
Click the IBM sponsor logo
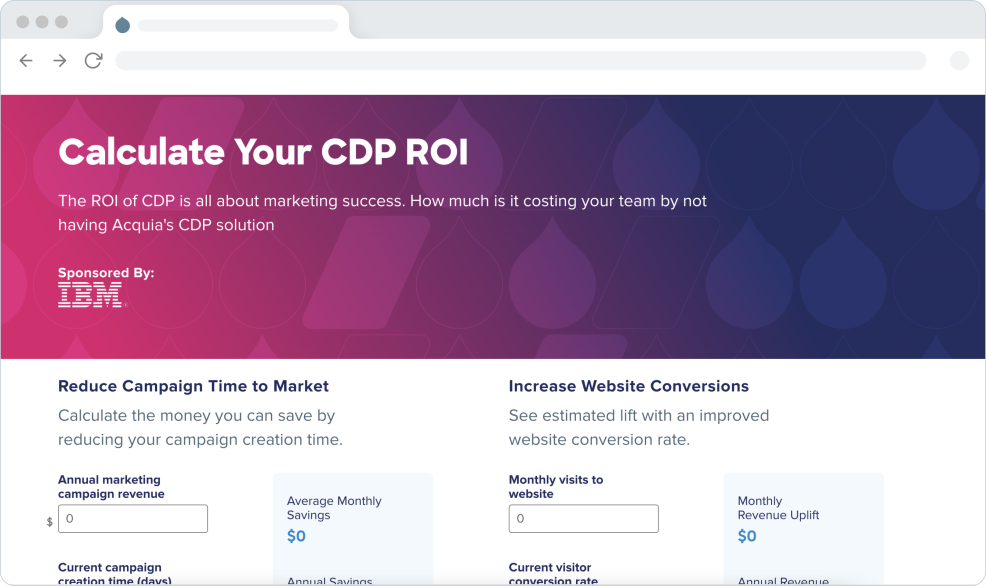tap(91, 295)
